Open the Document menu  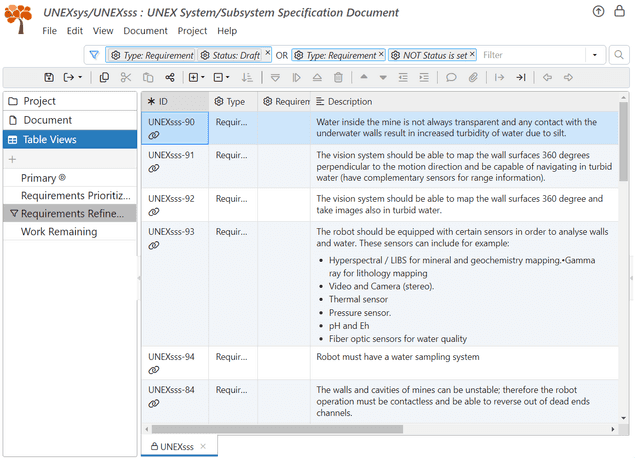click(x=145, y=31)
